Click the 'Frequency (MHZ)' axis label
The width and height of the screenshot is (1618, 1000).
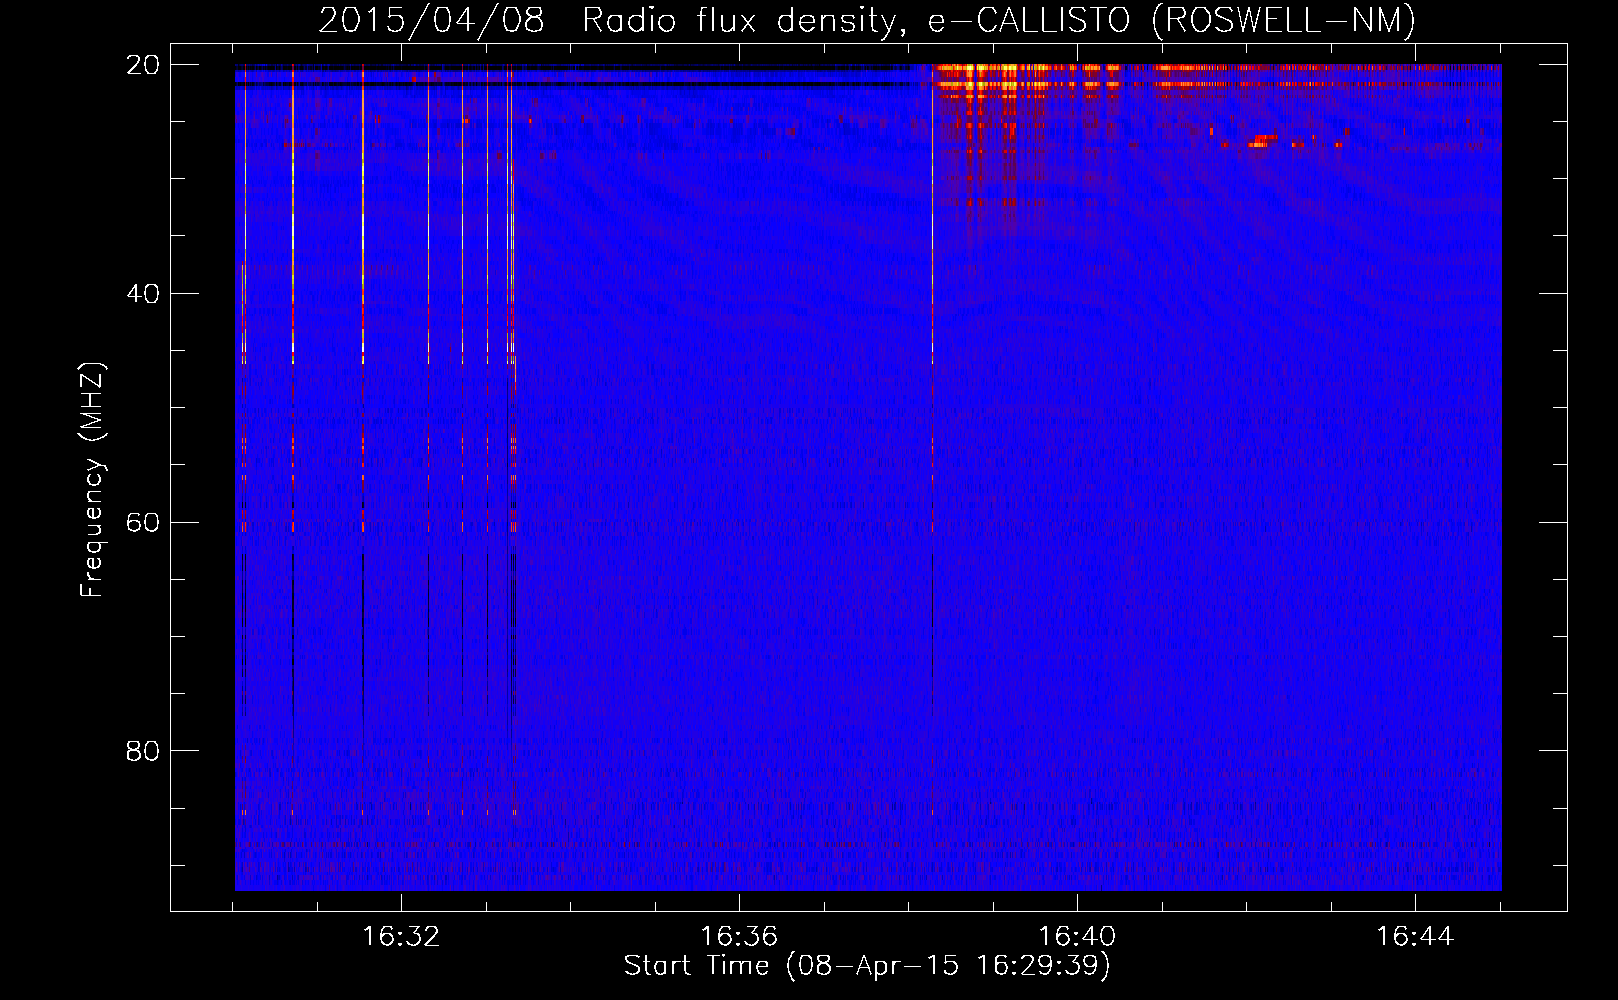92,480
